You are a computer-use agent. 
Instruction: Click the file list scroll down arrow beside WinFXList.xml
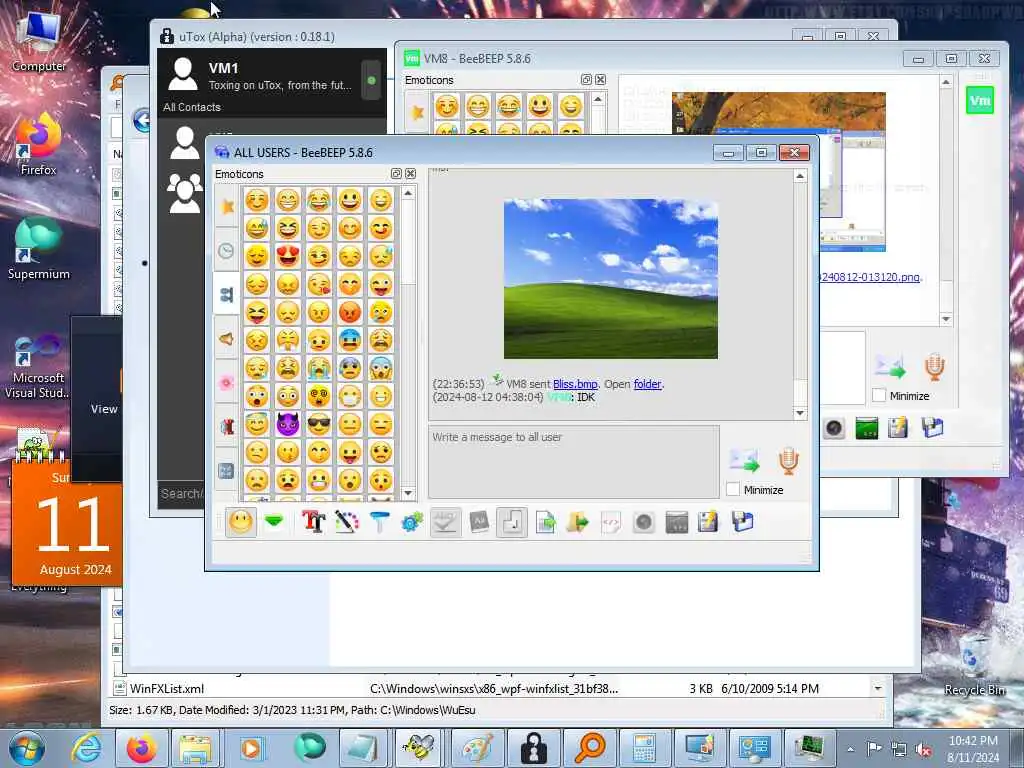point(878,688)
